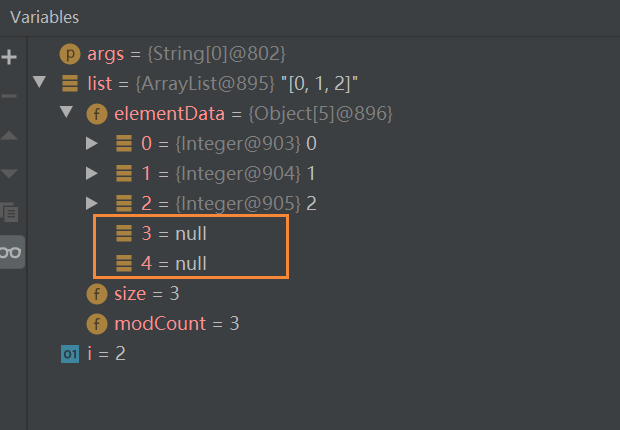
Task: Click the primitive icon beside i
Action: pyautogui.click(x=70, y=354)
